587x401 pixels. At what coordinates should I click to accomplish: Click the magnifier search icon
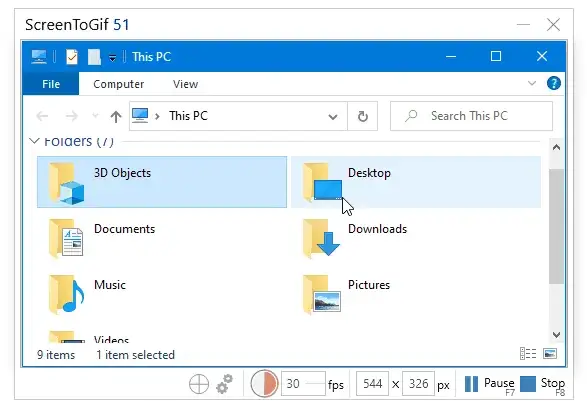(411, 116)
